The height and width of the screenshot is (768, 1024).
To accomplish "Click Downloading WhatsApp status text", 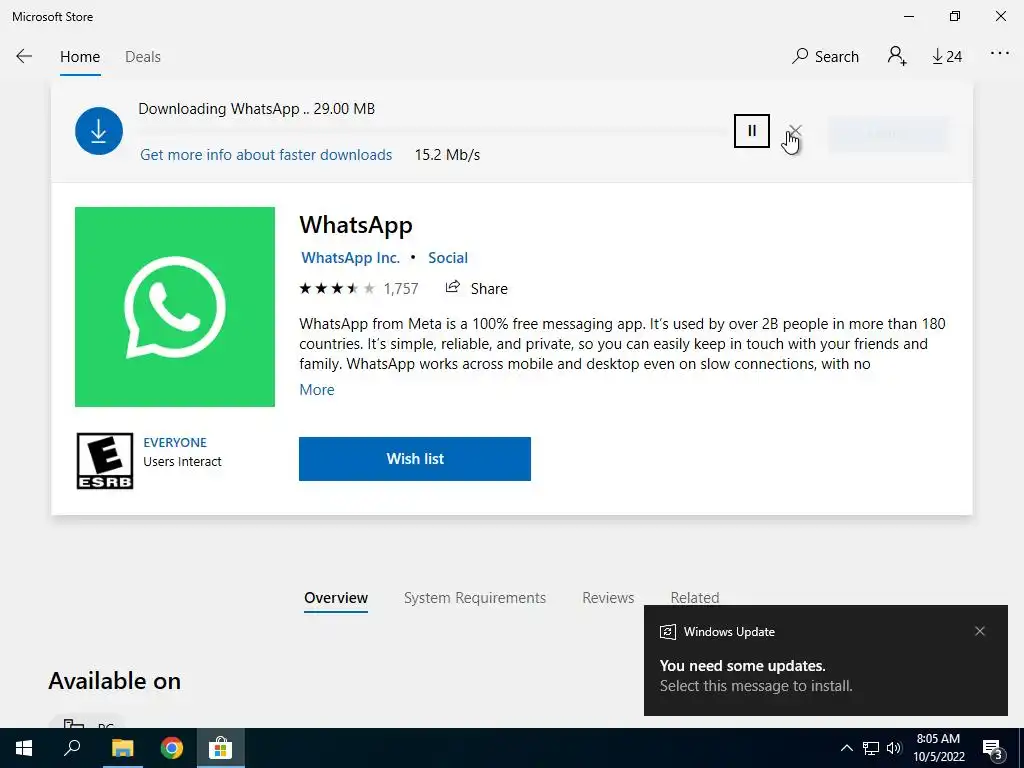I will pyautogui.click(x=257, y=109).
